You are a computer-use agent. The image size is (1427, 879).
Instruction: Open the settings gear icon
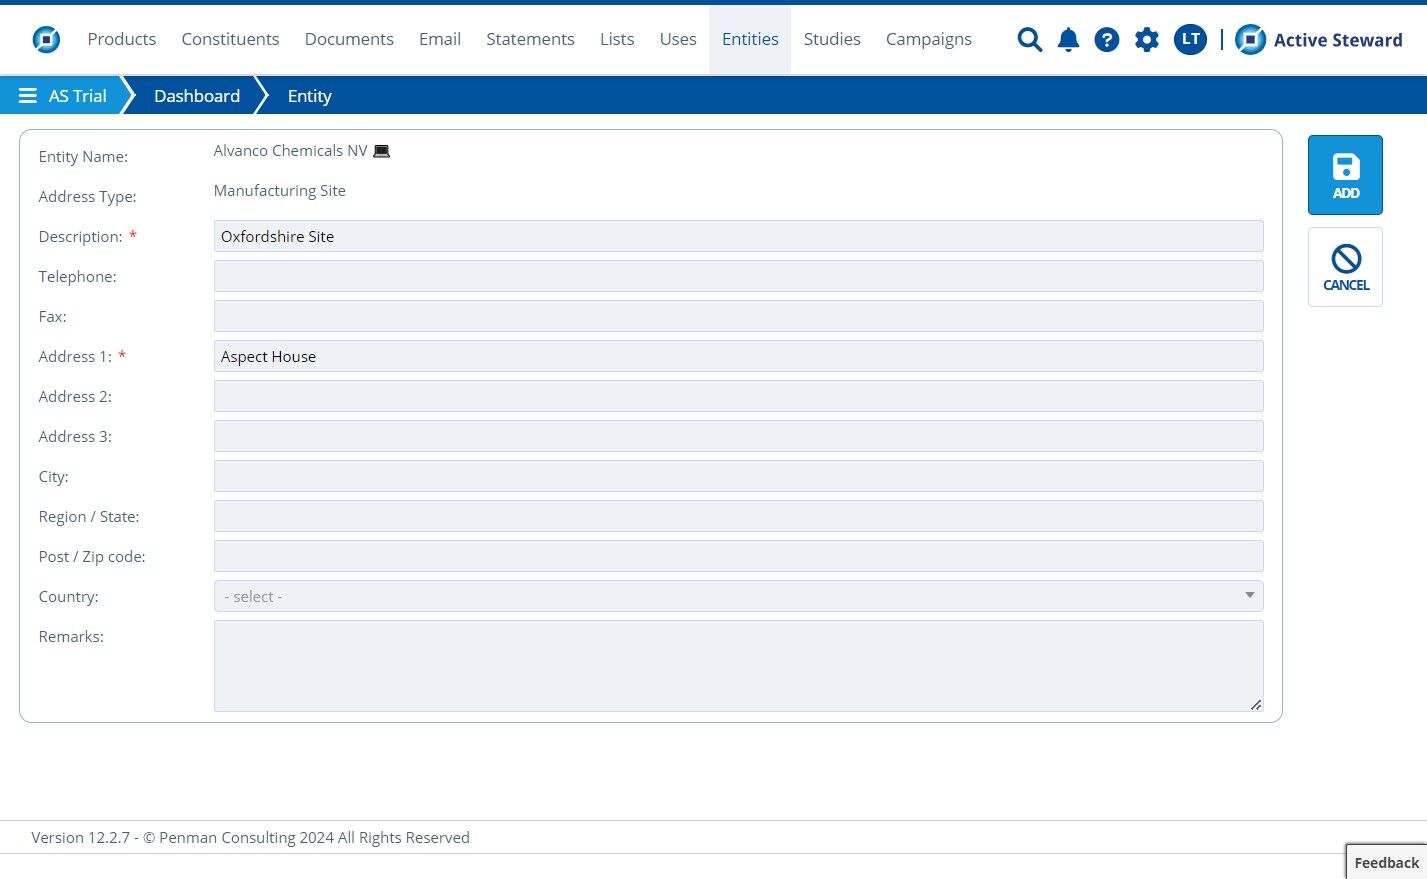click(x=1147, y=39)
